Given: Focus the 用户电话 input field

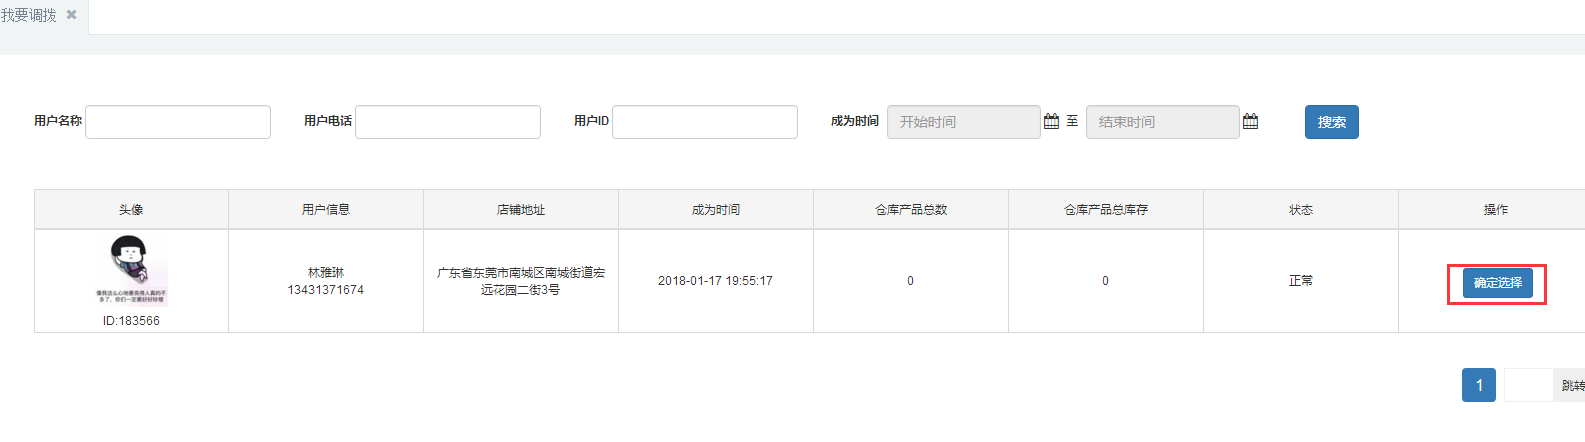Looking at the screenshot, I should [448, 122].
